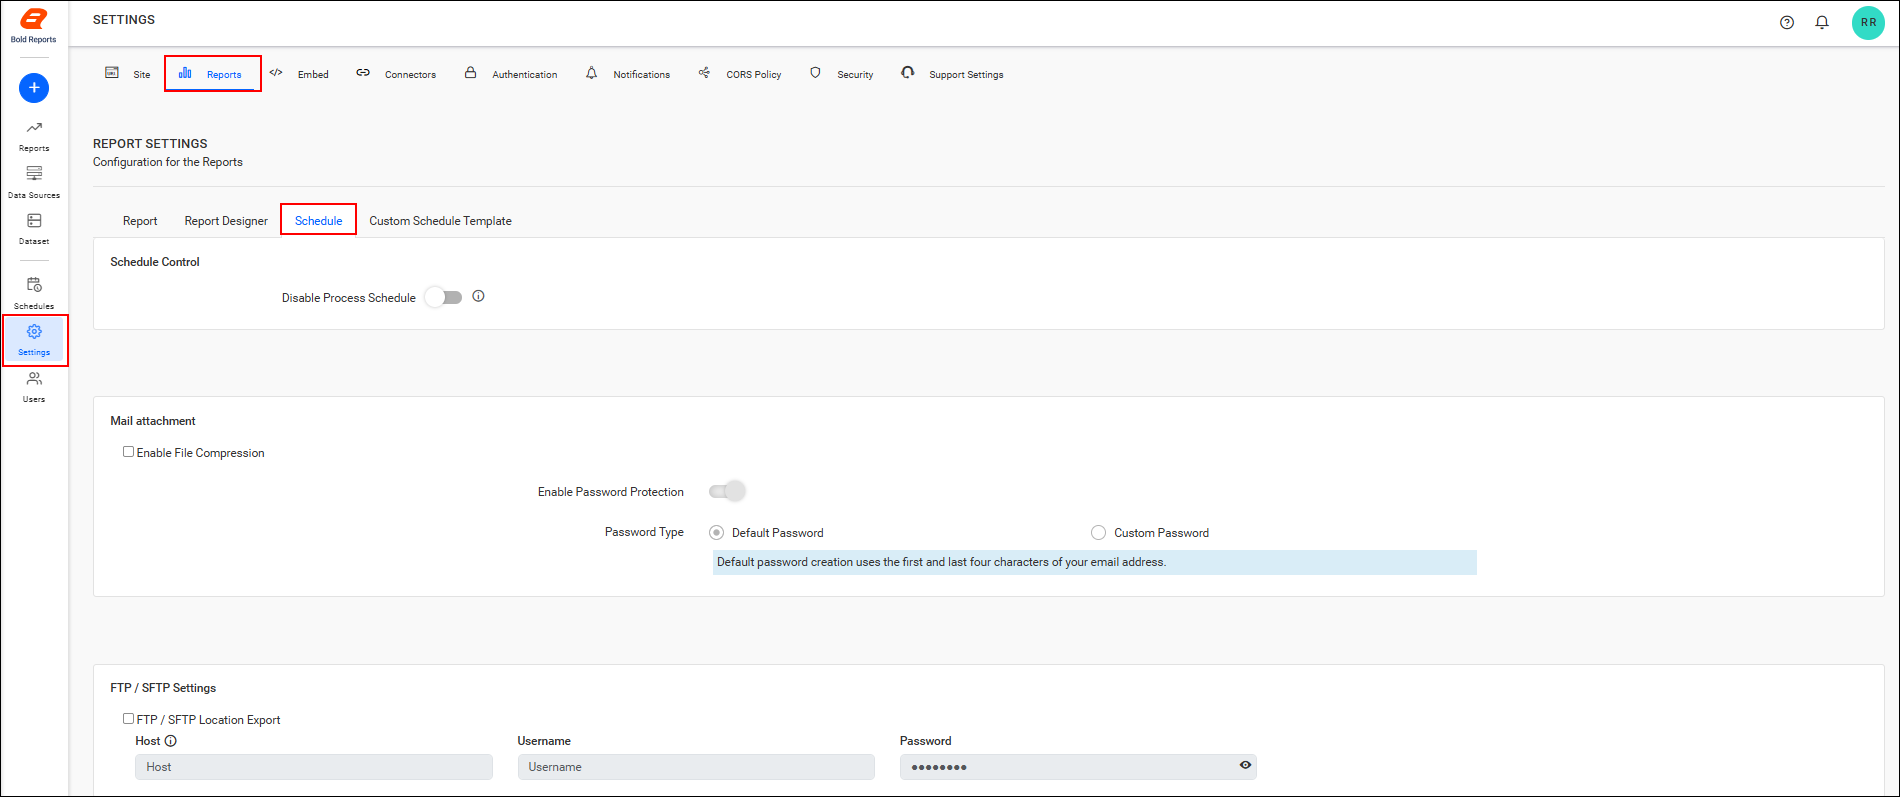This screenshot has height=797, width=1900.
Task: Open the RR user profile avatar
Action: 1868,22
